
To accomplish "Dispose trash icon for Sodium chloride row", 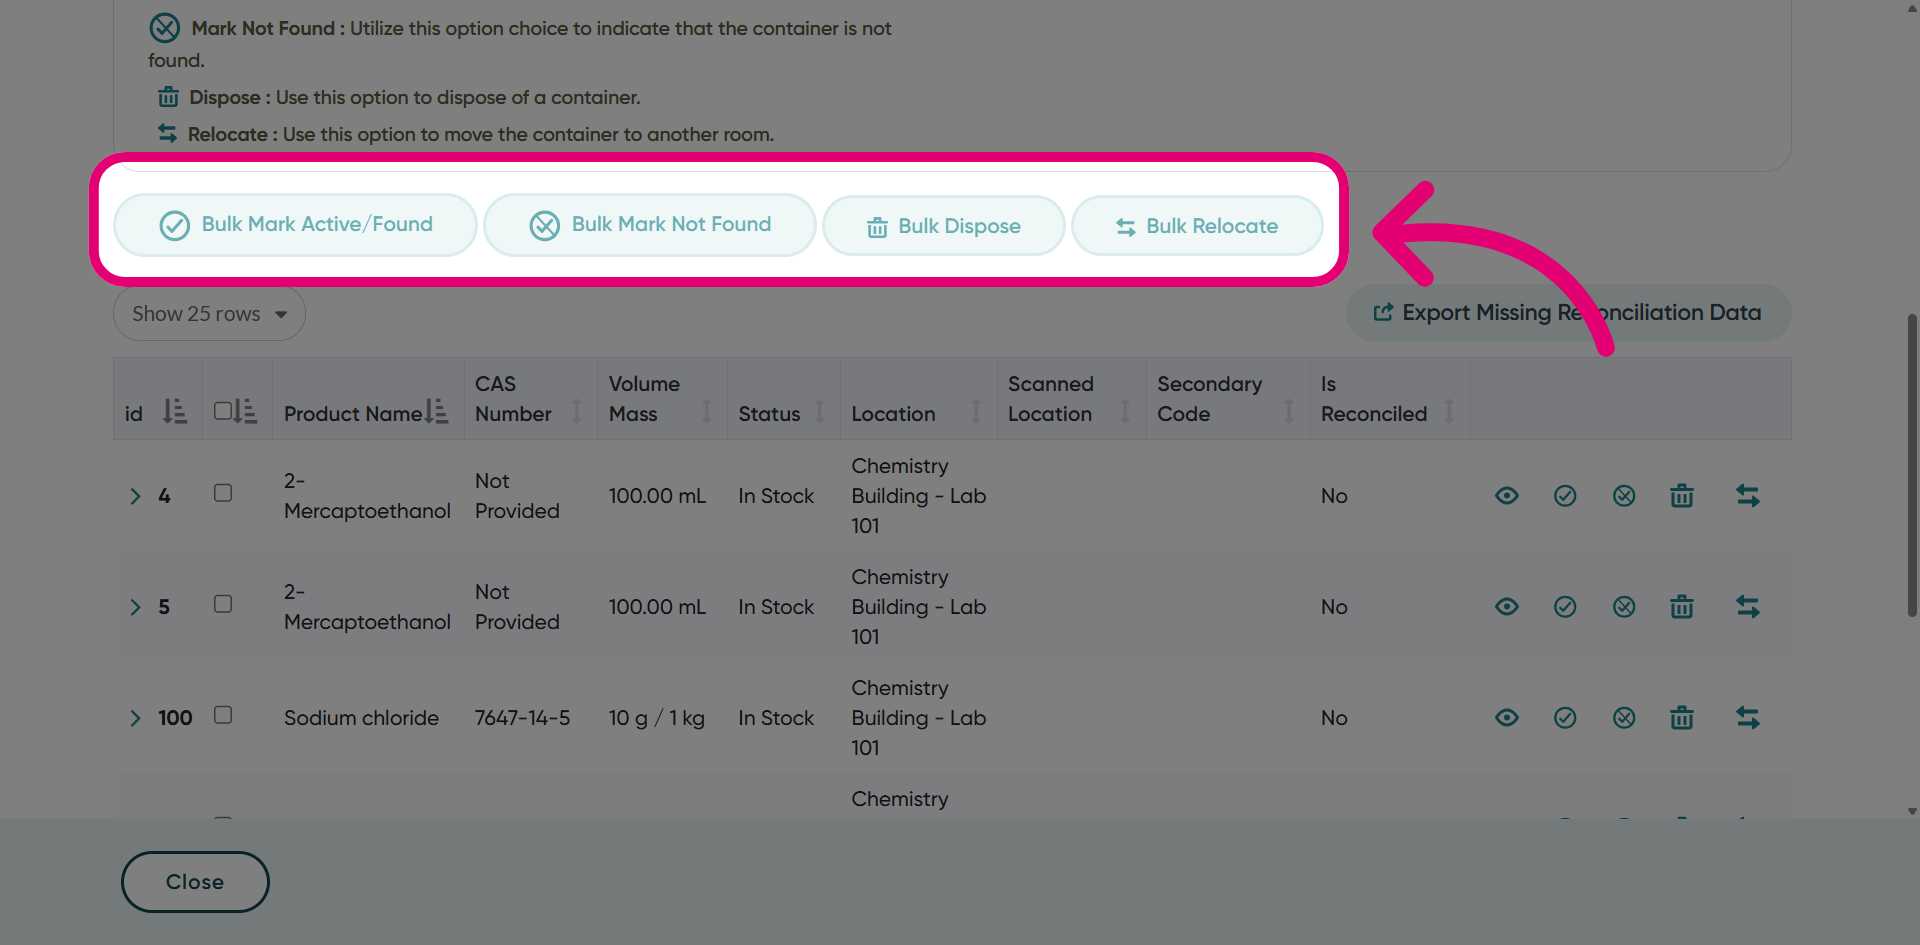I will [1682, 718].
